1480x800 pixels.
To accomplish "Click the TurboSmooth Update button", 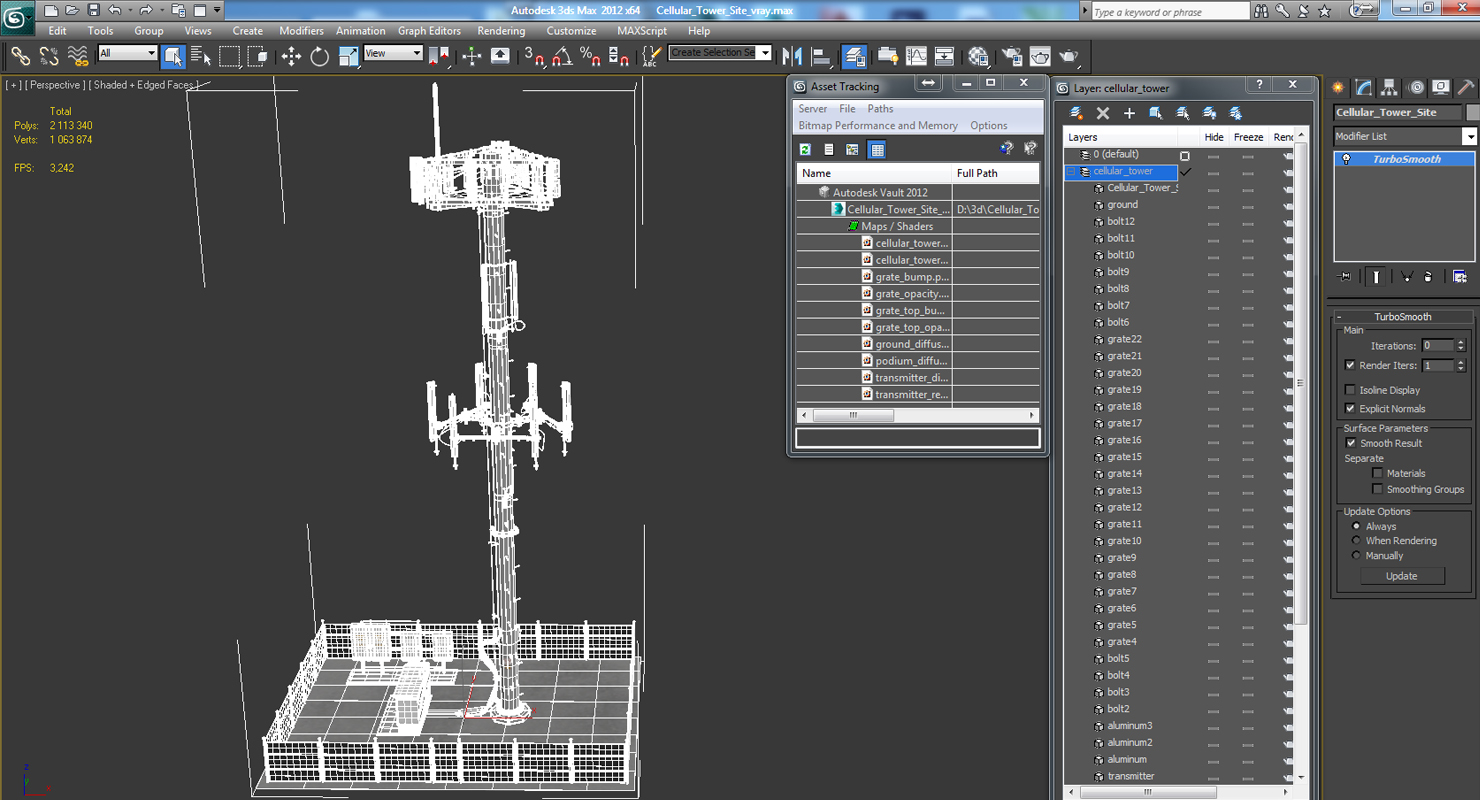I will pos(1401,576).
